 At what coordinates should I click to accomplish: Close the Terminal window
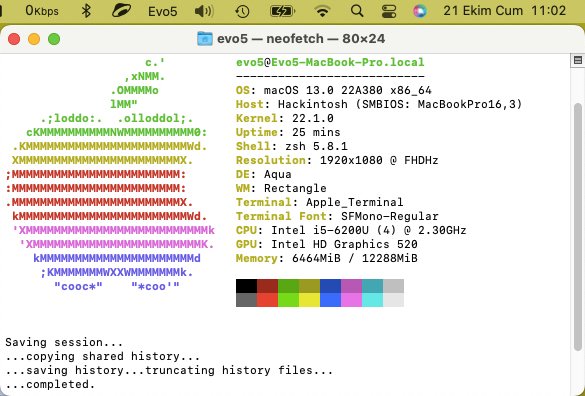tap(14, 39)
